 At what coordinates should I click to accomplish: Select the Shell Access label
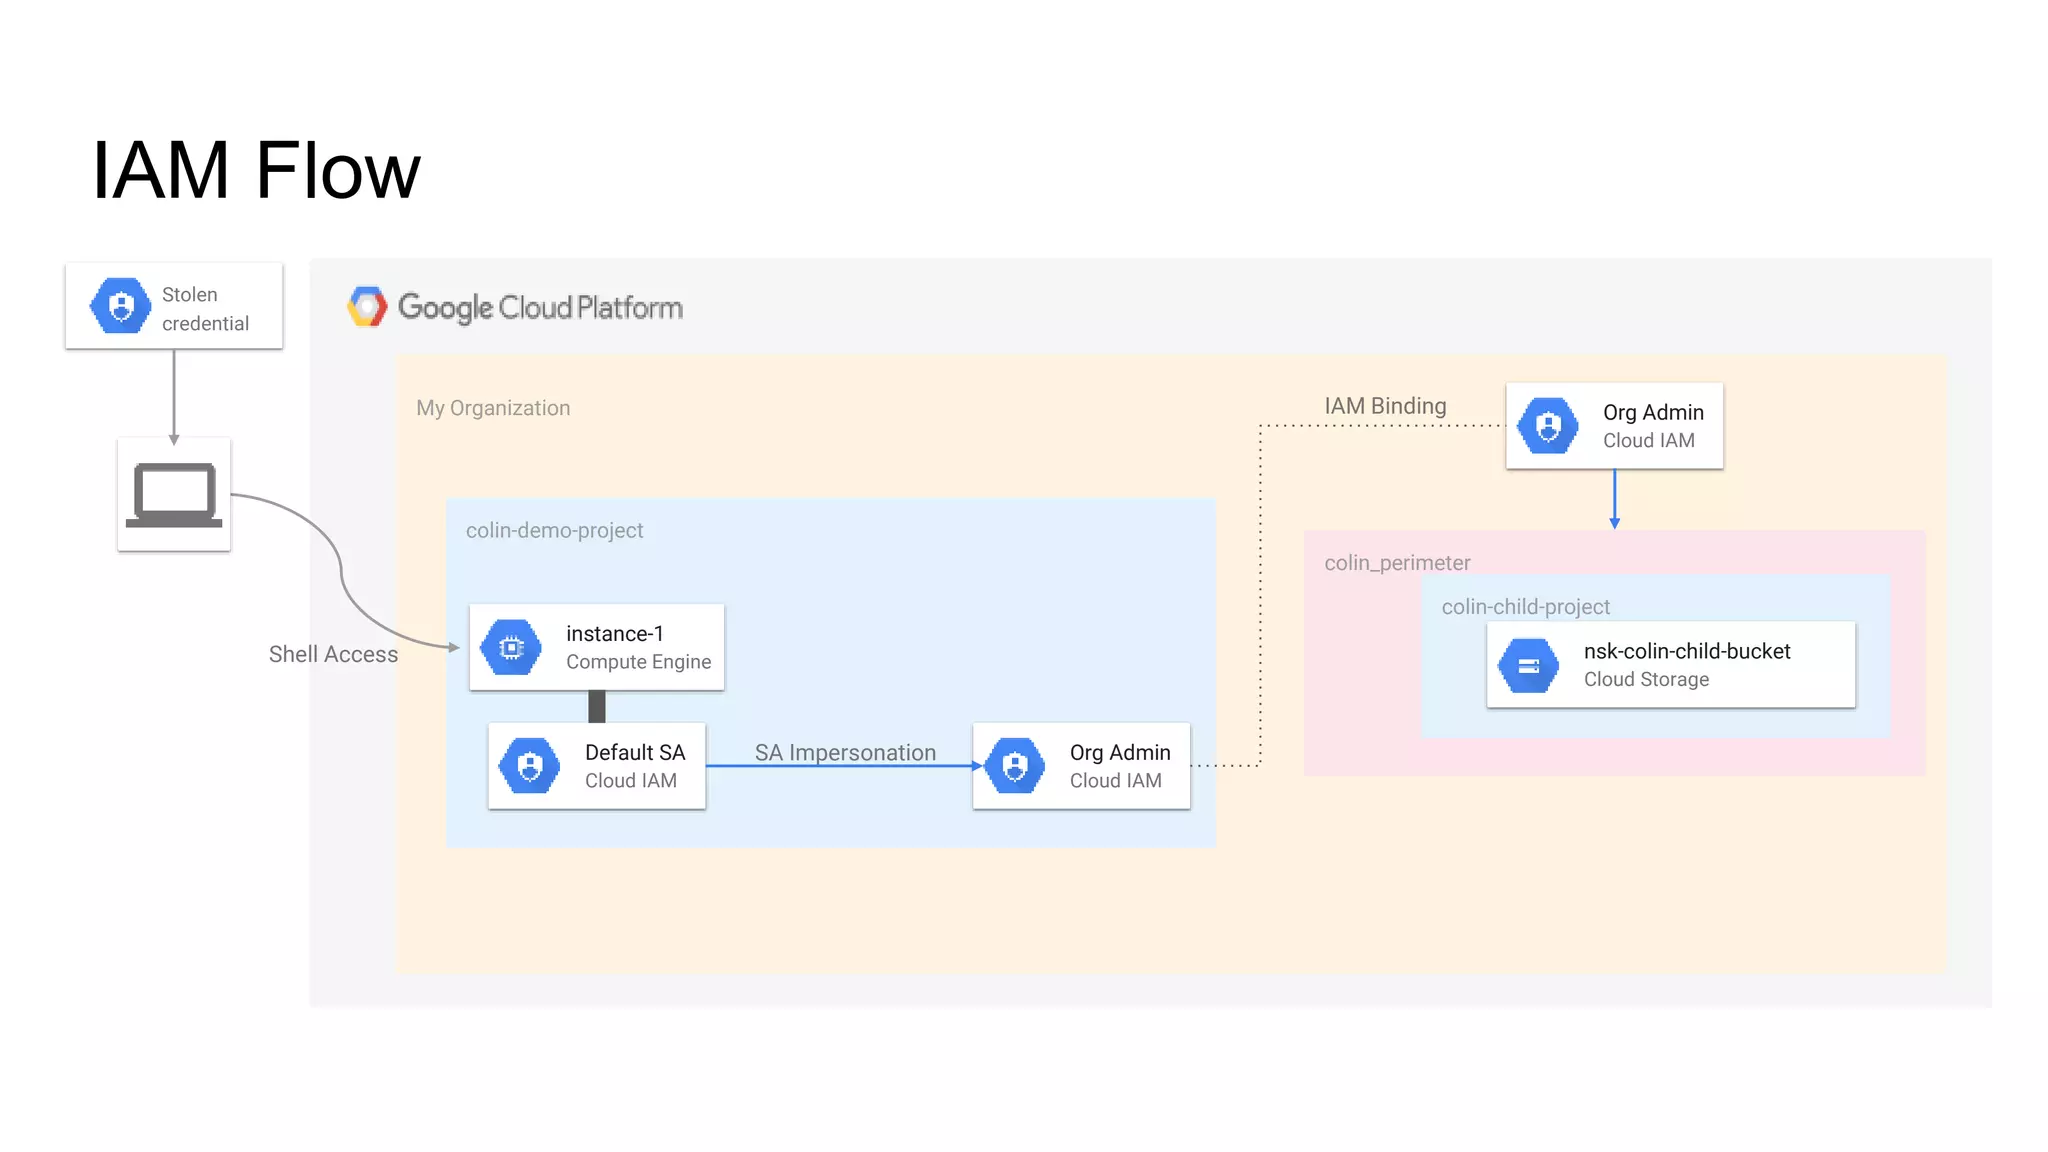333,654
